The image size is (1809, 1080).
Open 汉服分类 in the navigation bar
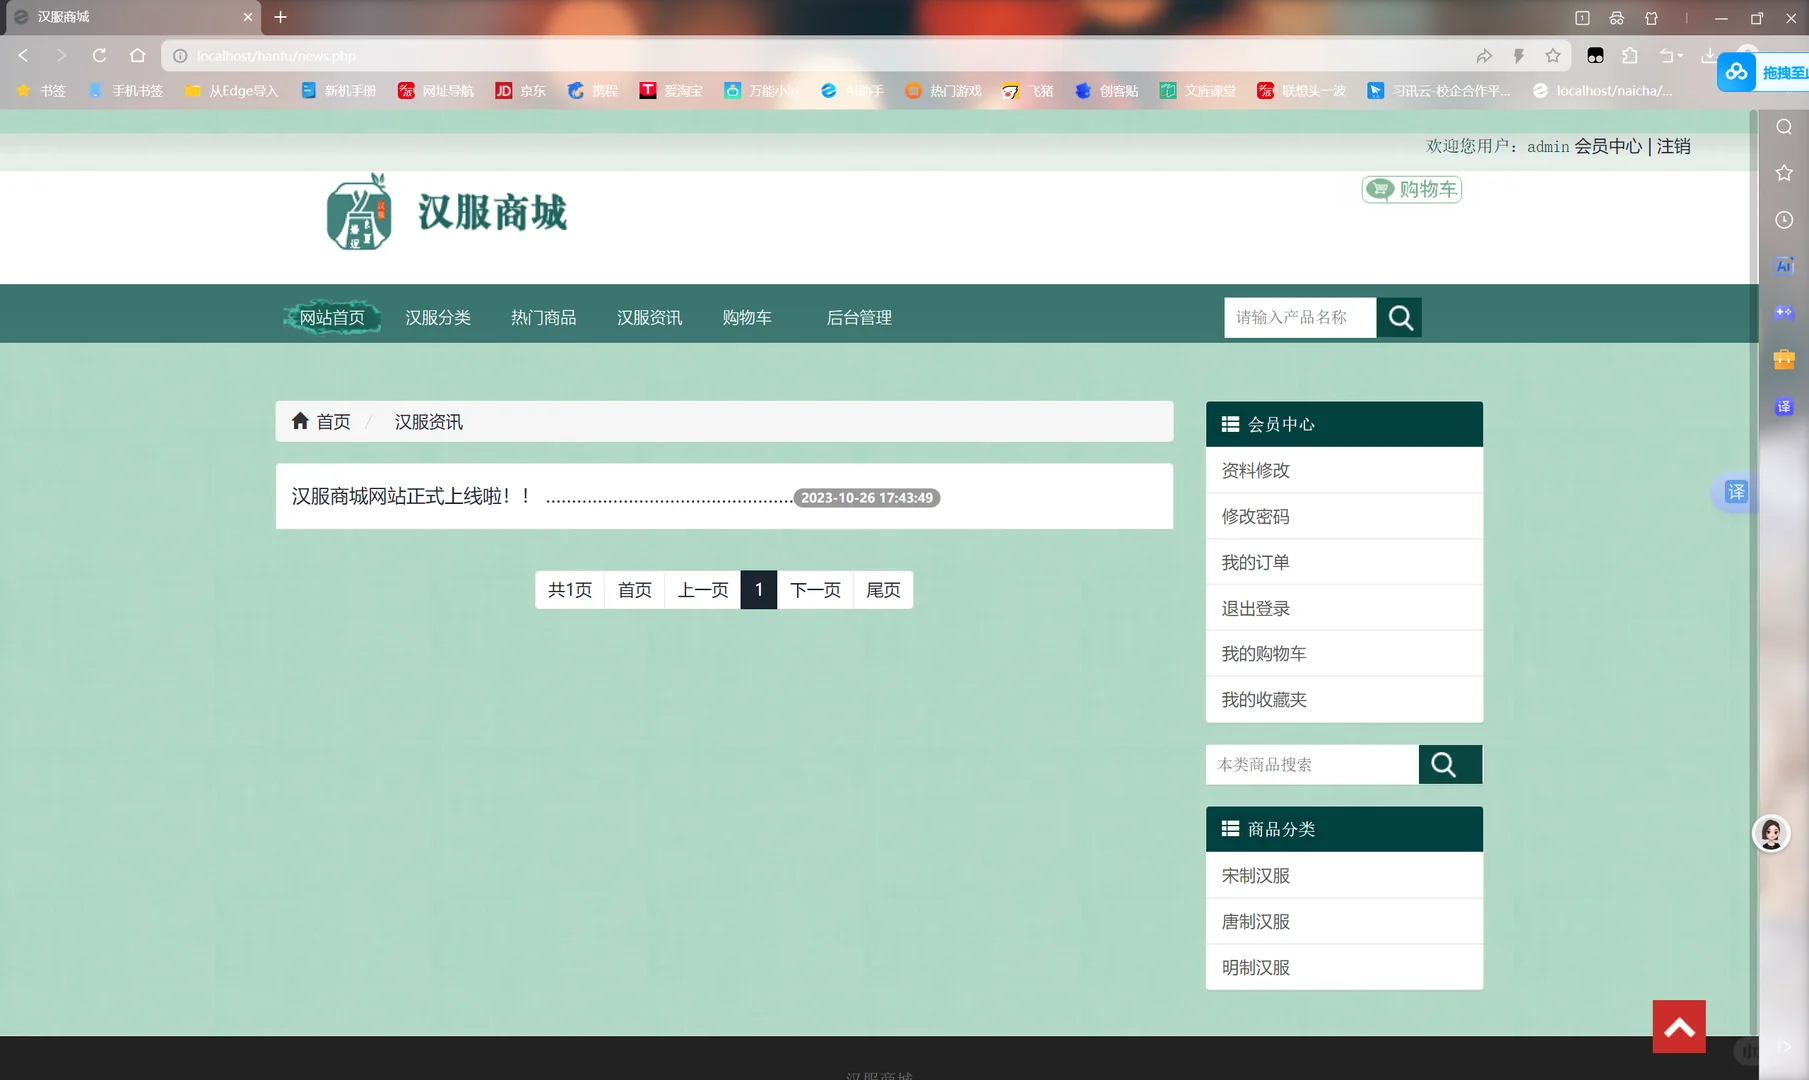coord(438,318)
